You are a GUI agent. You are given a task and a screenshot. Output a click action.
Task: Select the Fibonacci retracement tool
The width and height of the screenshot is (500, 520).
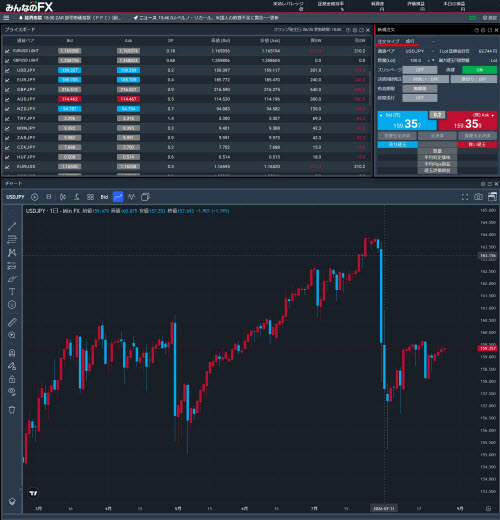(x=12, y=239)
